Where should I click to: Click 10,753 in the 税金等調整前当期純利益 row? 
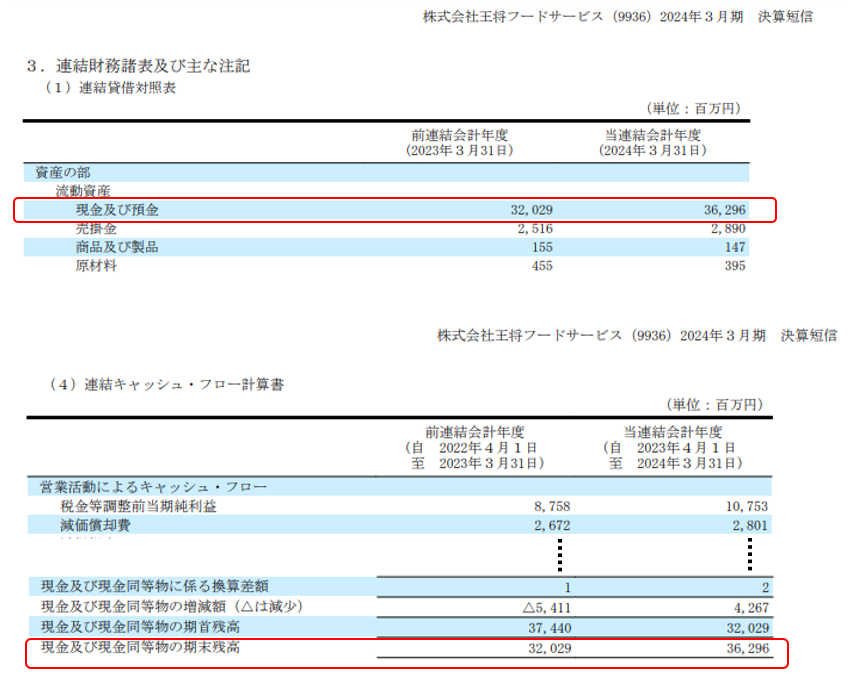click(x=739, y=506)
